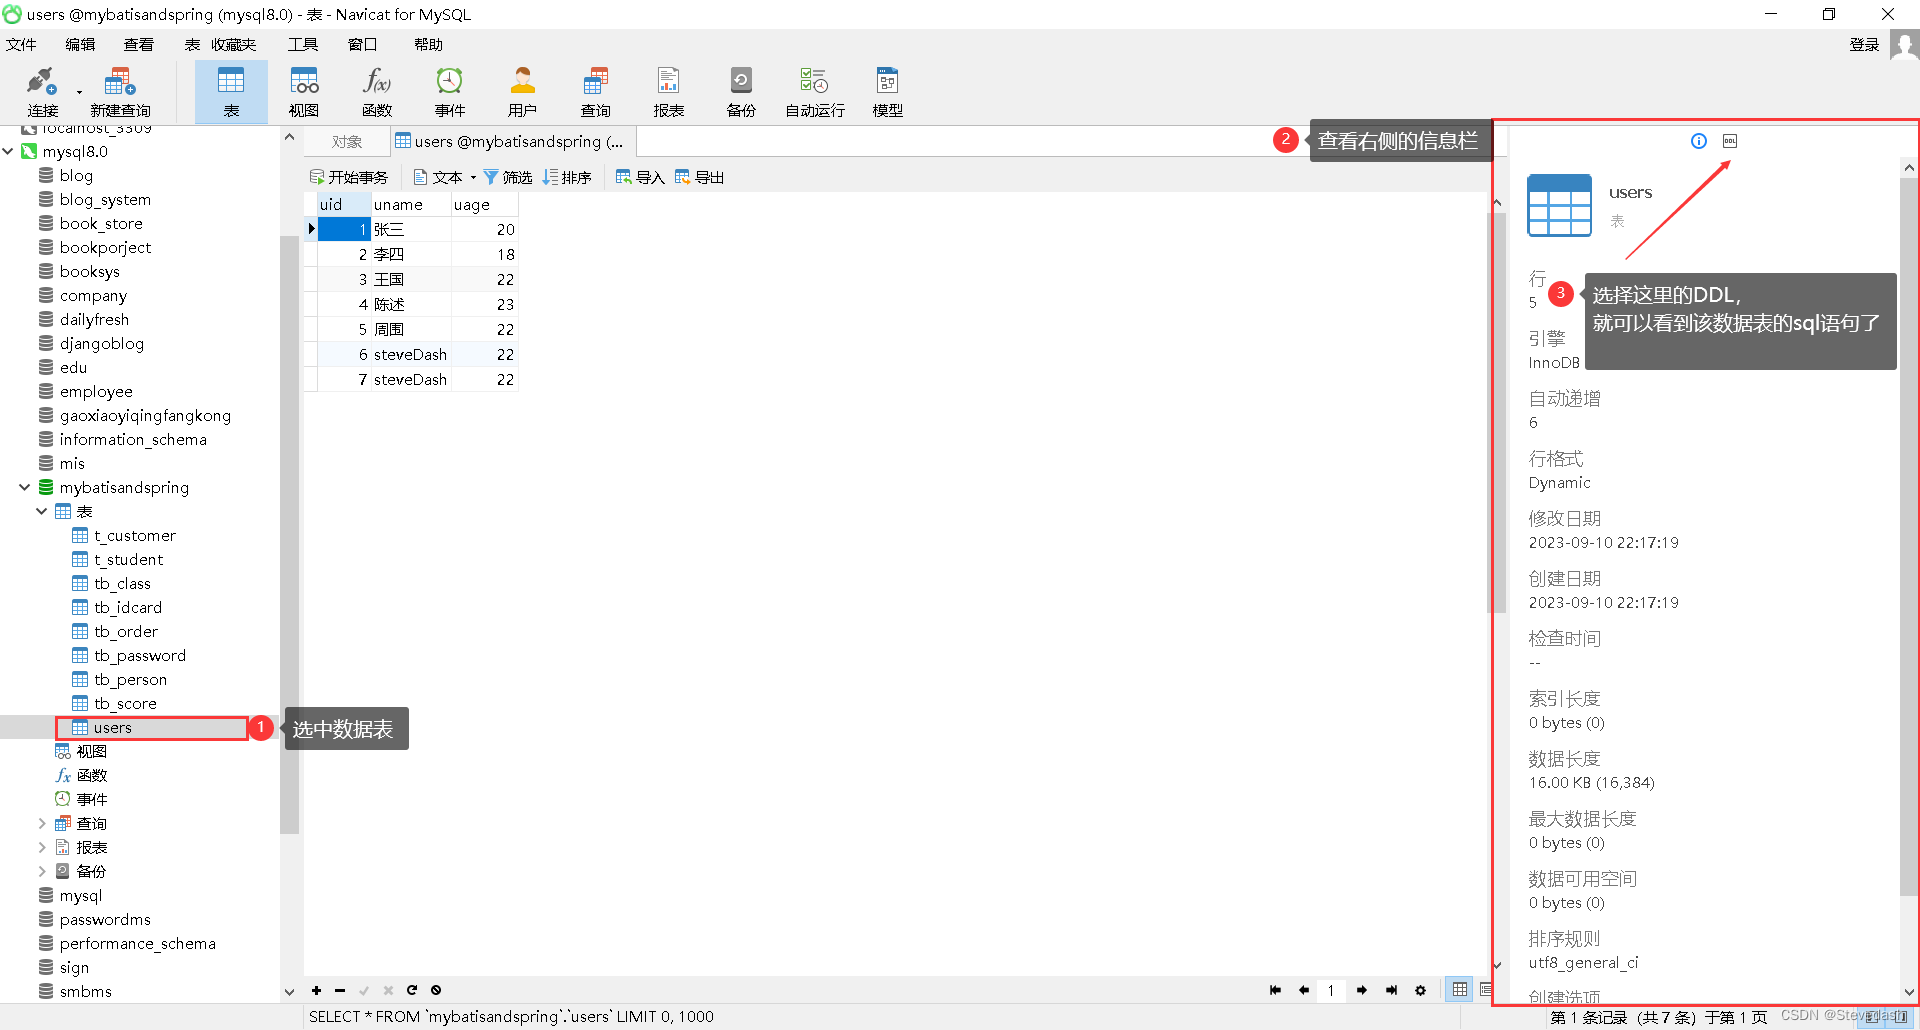Expand the Reports (报表) tree node

pos(42,847)
